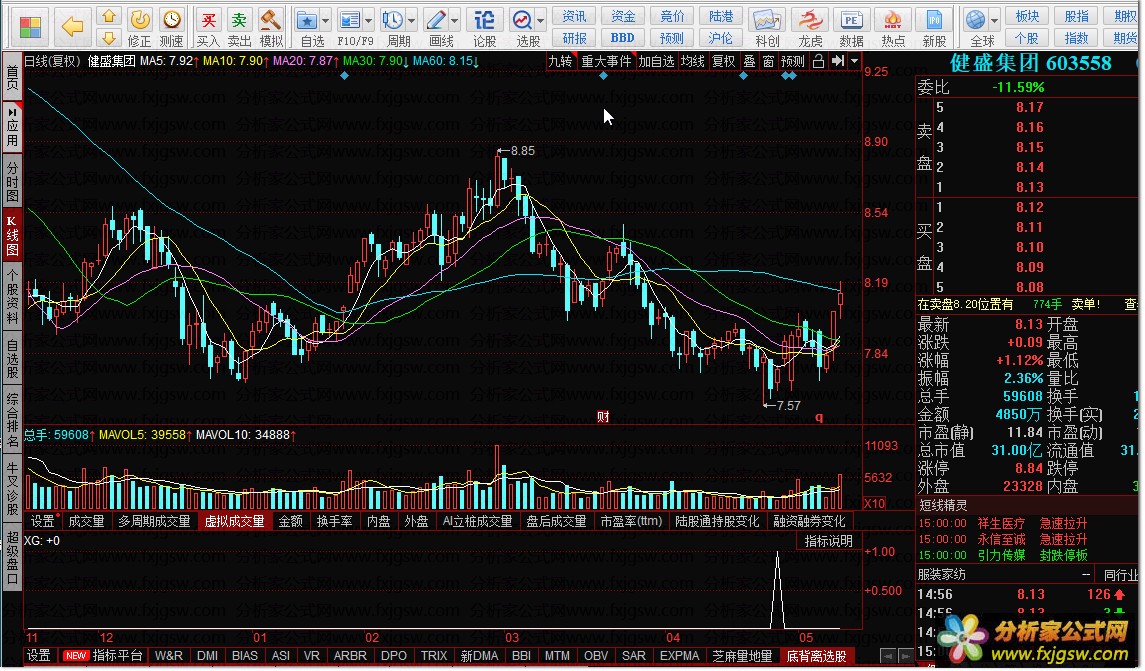Click the 卖出 sell icon
Screen dimensions: 1145x671
240,28
